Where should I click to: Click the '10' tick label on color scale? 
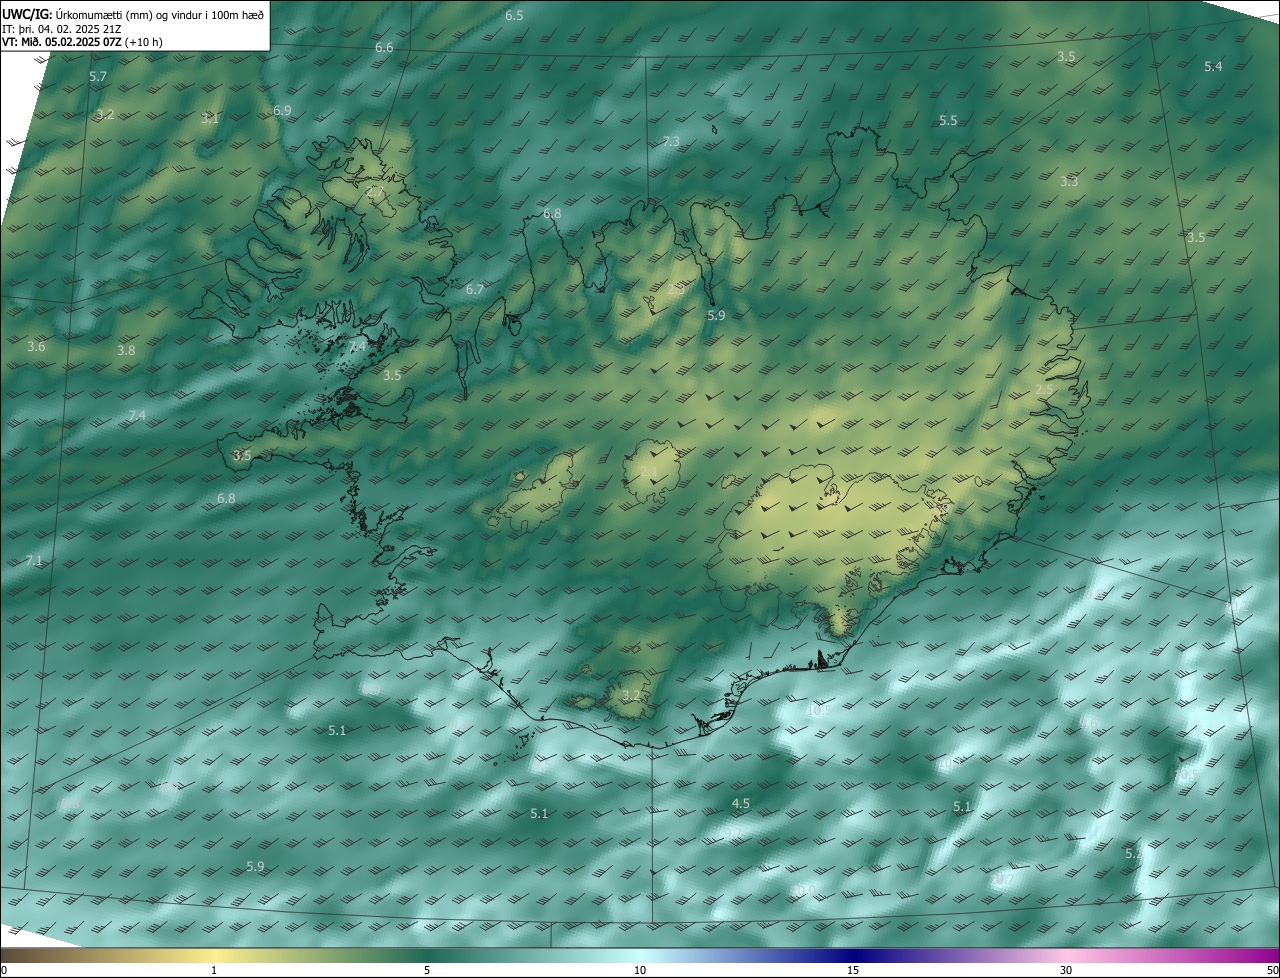coord(640,970)
